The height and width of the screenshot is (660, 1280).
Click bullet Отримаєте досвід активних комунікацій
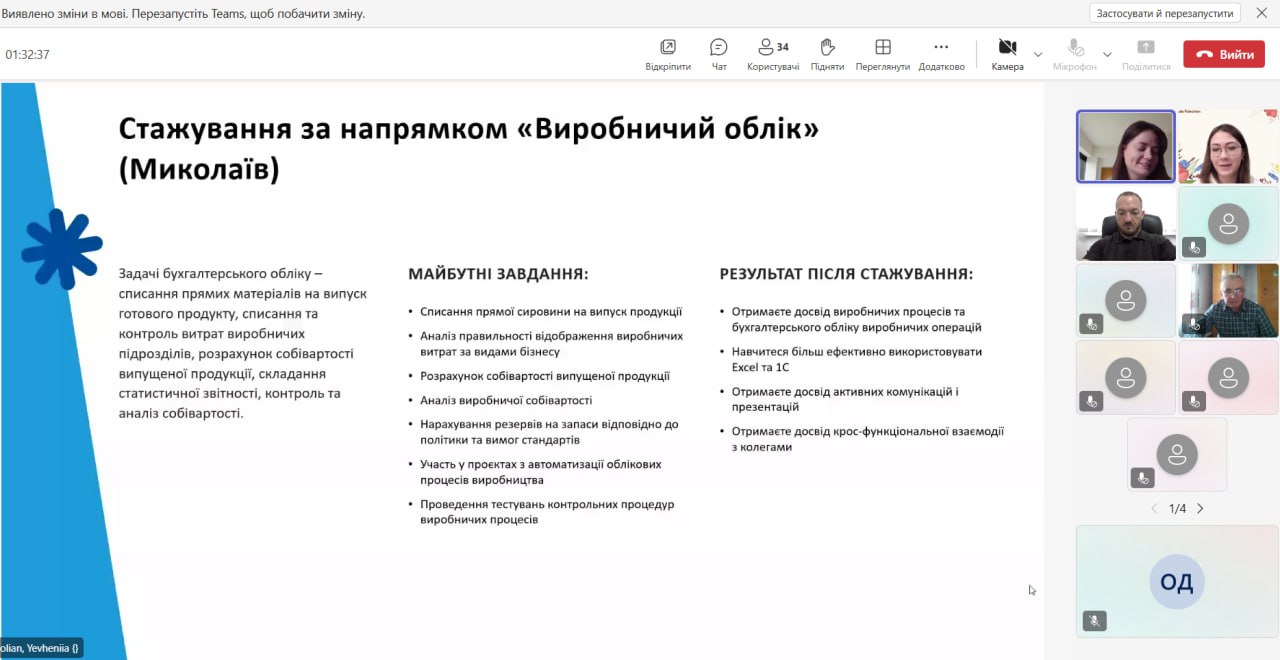(x=845, y=399)
